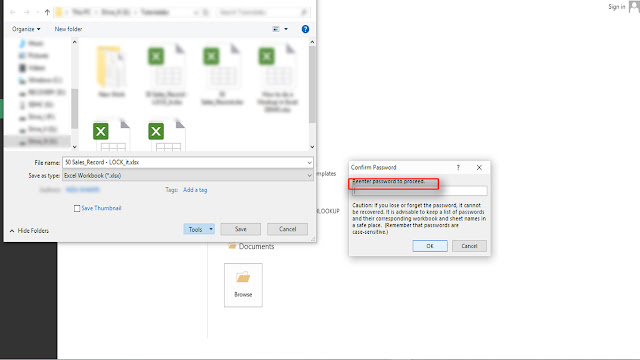Click the file list scroll down arrow
The image size is (640, 360).
click(x=312, y=147)
